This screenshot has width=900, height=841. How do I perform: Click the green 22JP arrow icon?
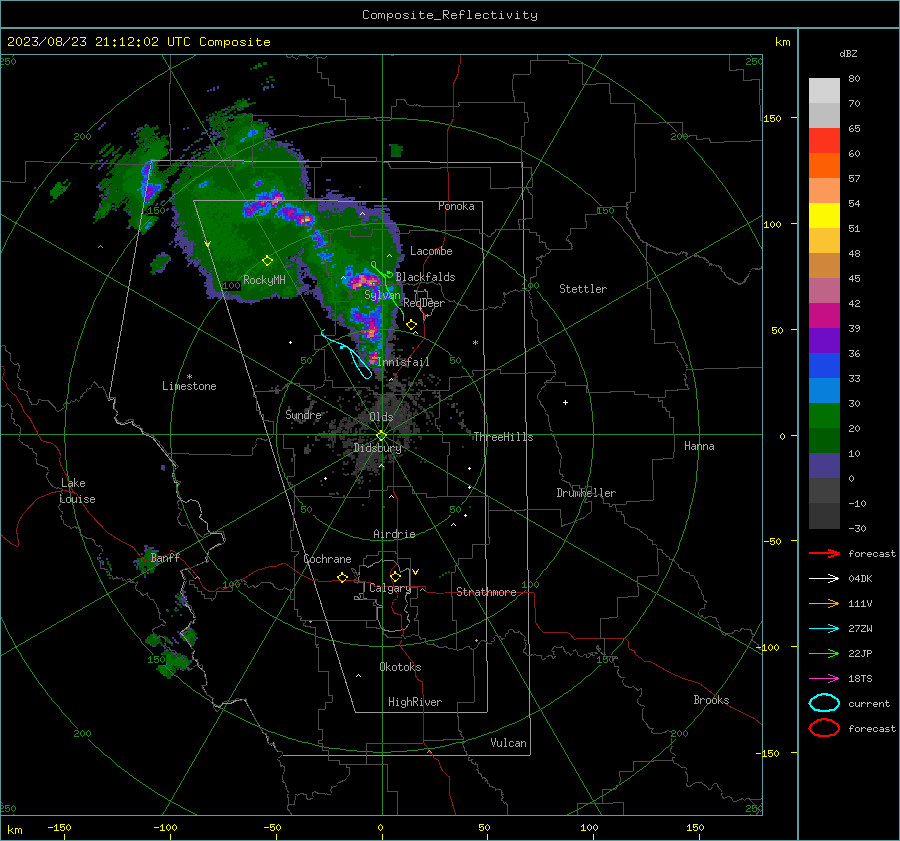824,653
